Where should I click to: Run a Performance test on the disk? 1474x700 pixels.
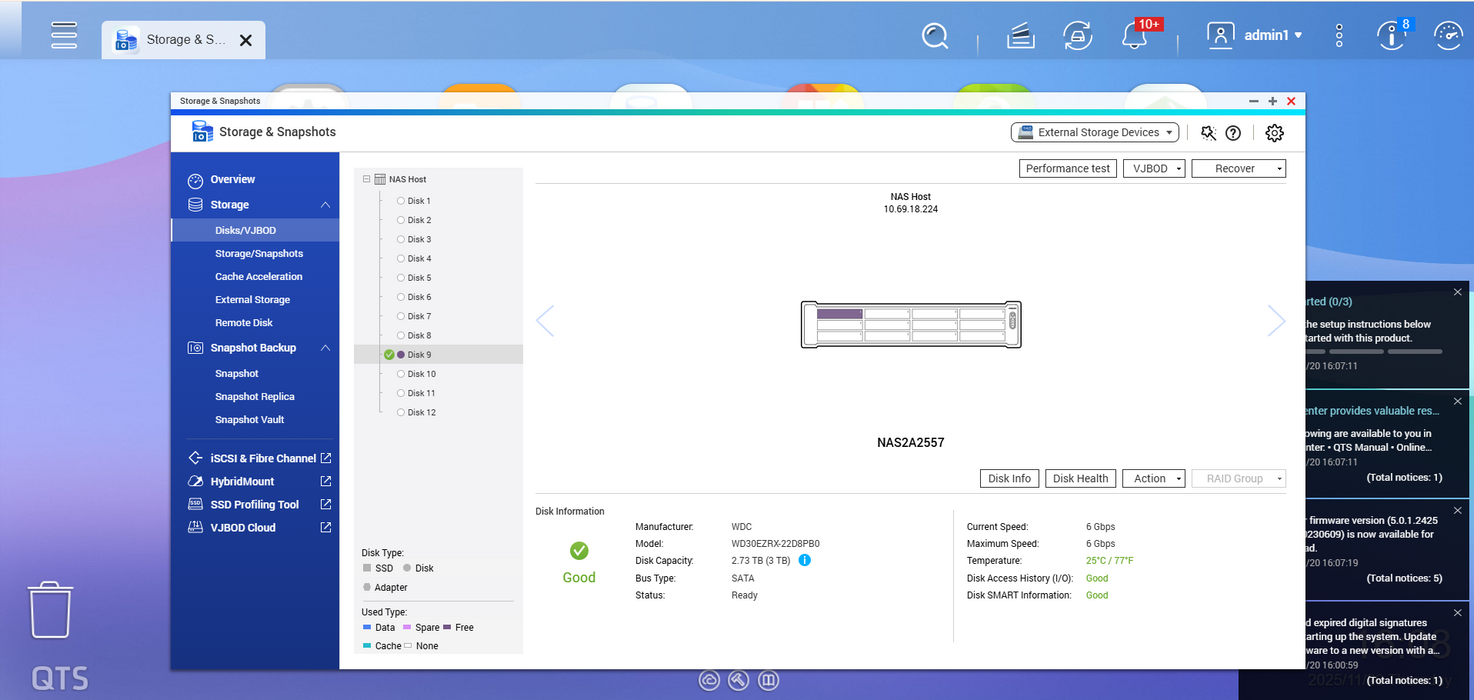pyautogui.click(x=1067, y=168)
